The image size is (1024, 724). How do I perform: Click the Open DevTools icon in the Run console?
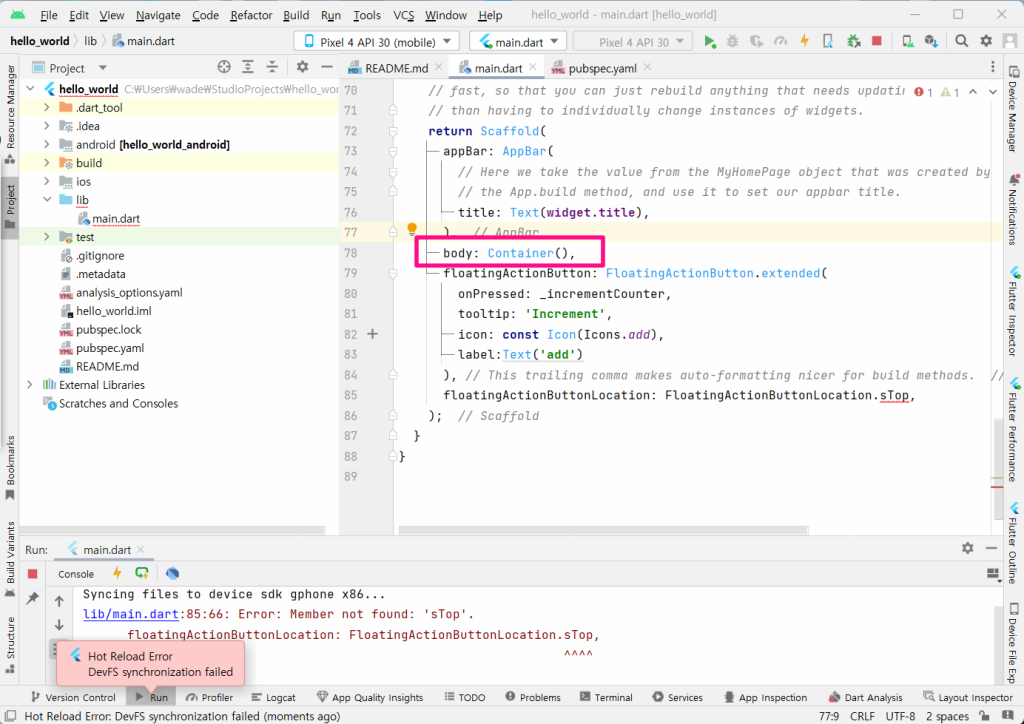coord(173,573)
